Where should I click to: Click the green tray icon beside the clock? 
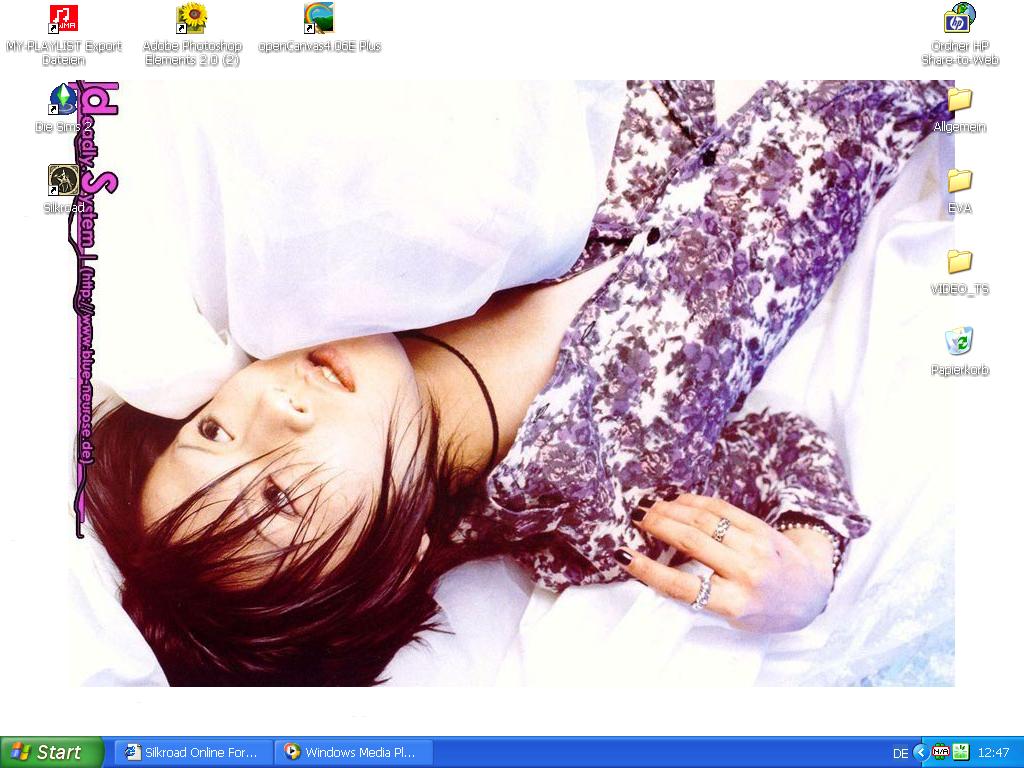(961, 752)
